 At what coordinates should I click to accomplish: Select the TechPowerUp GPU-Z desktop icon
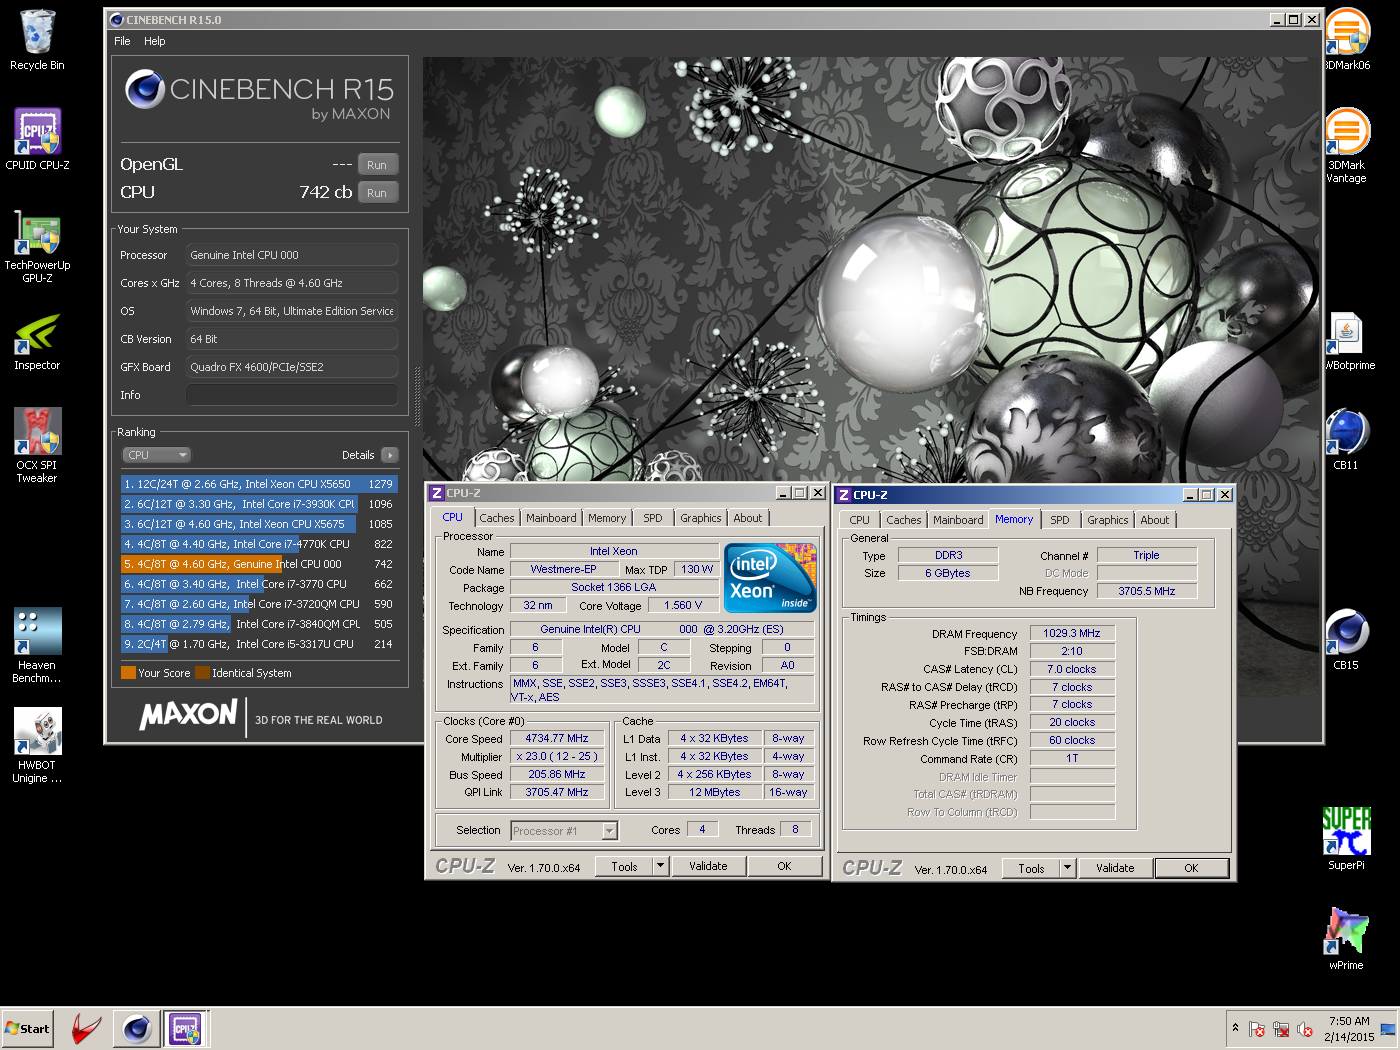click(37, 246)
